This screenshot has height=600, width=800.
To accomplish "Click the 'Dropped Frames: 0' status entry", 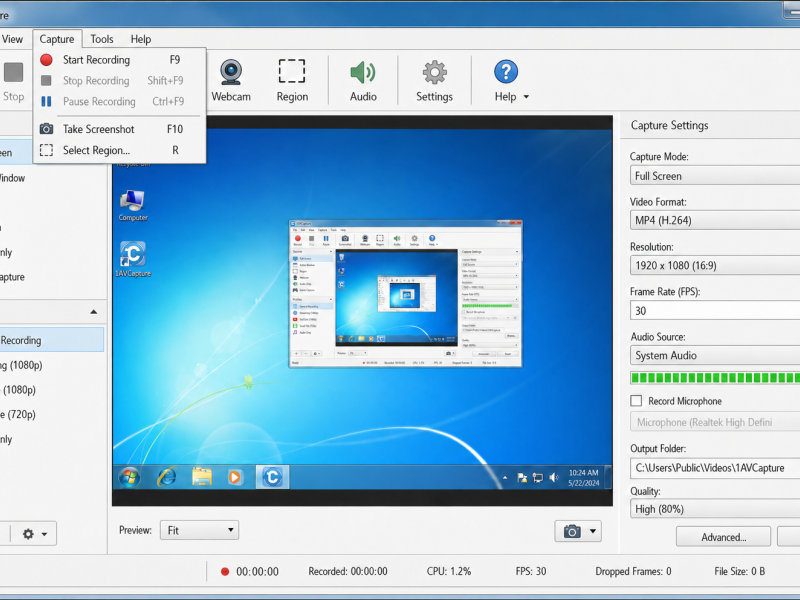I will coord(633,571).
